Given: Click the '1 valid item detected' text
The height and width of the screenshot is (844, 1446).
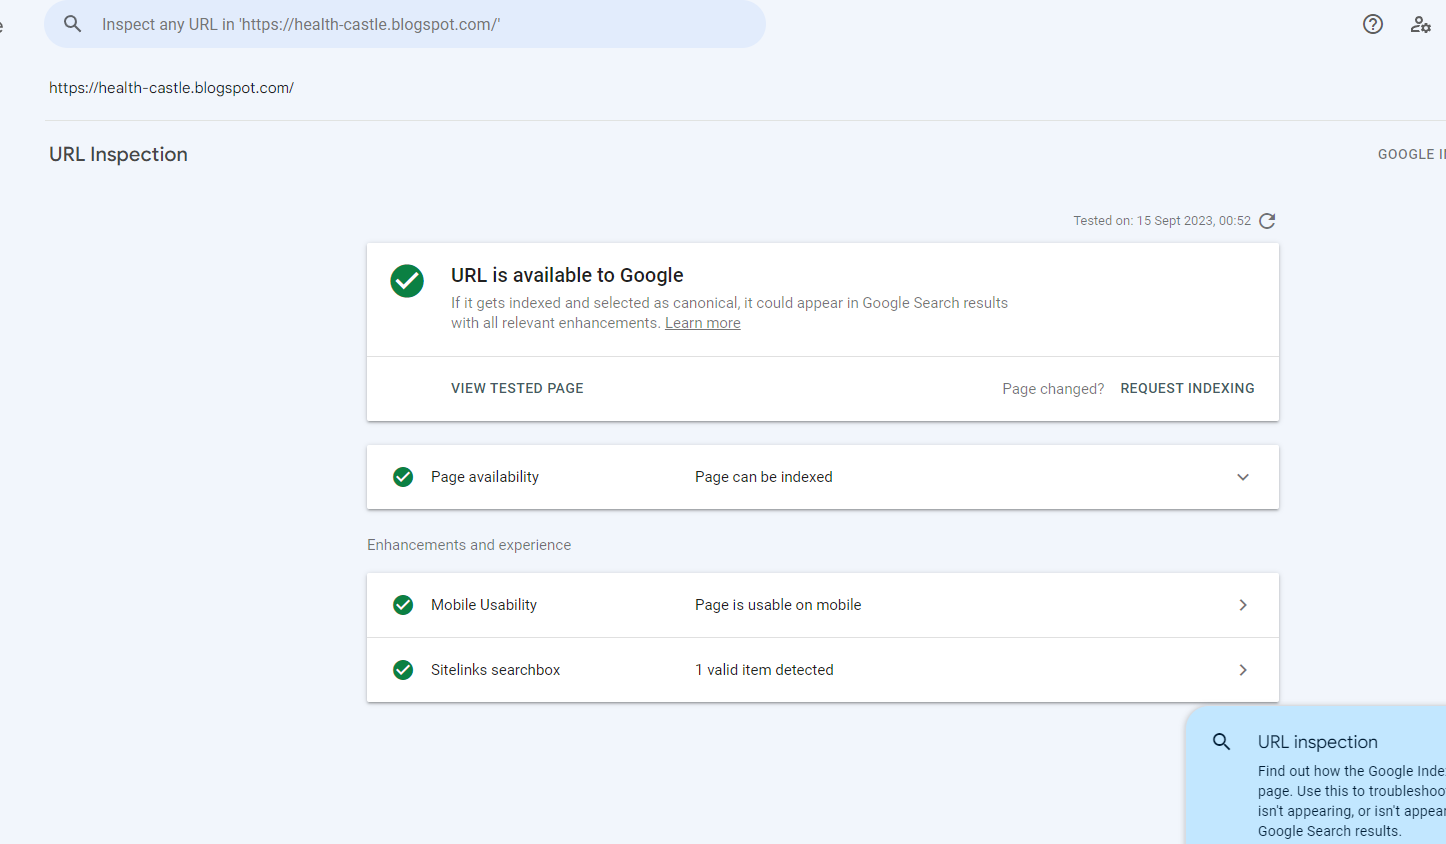Looking at the screenshot, I should coord(764,670).
